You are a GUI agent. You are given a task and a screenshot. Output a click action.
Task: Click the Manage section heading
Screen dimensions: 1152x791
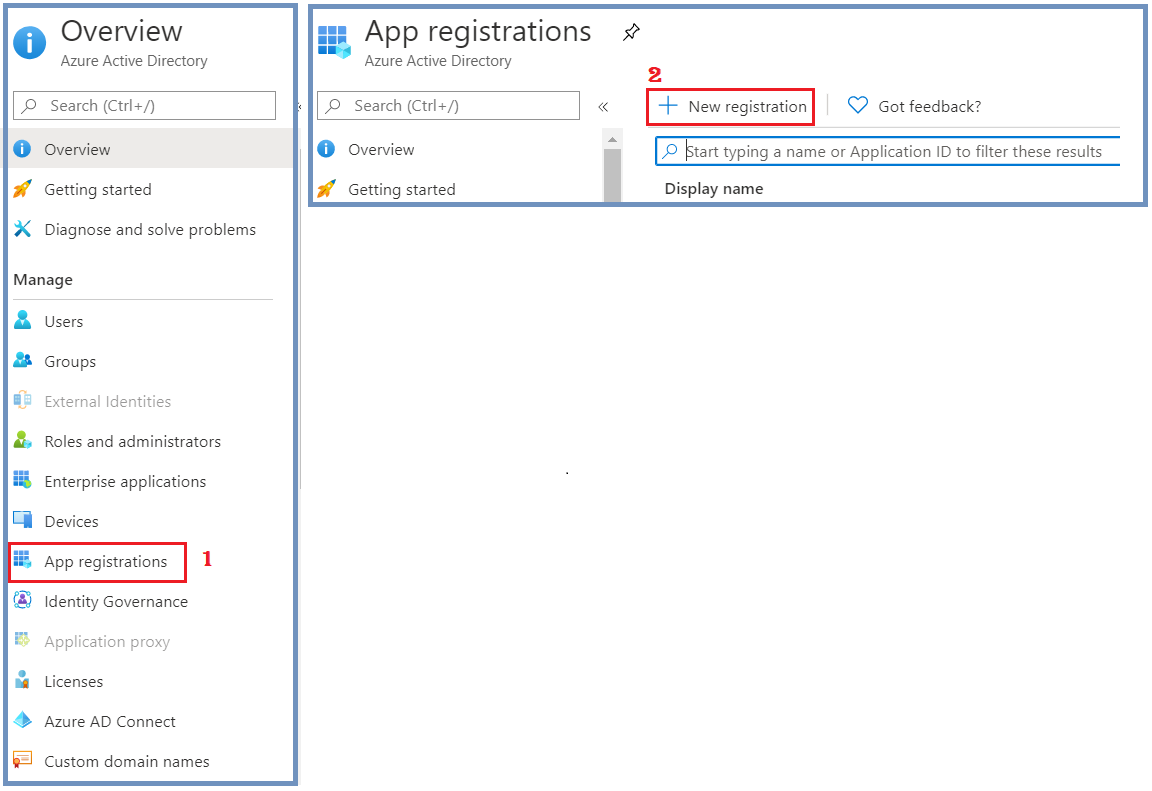tap(43, 279)
